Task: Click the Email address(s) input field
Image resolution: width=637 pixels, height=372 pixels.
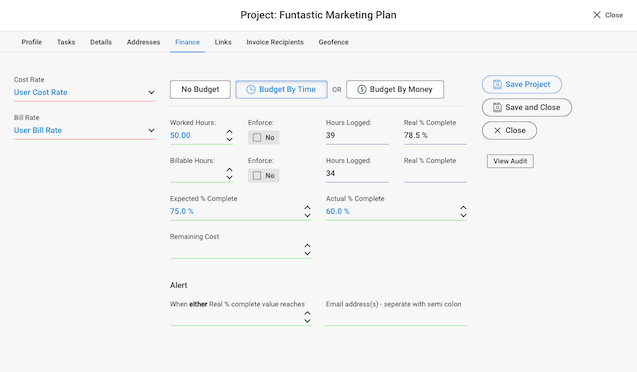Action: coord(396,317)
